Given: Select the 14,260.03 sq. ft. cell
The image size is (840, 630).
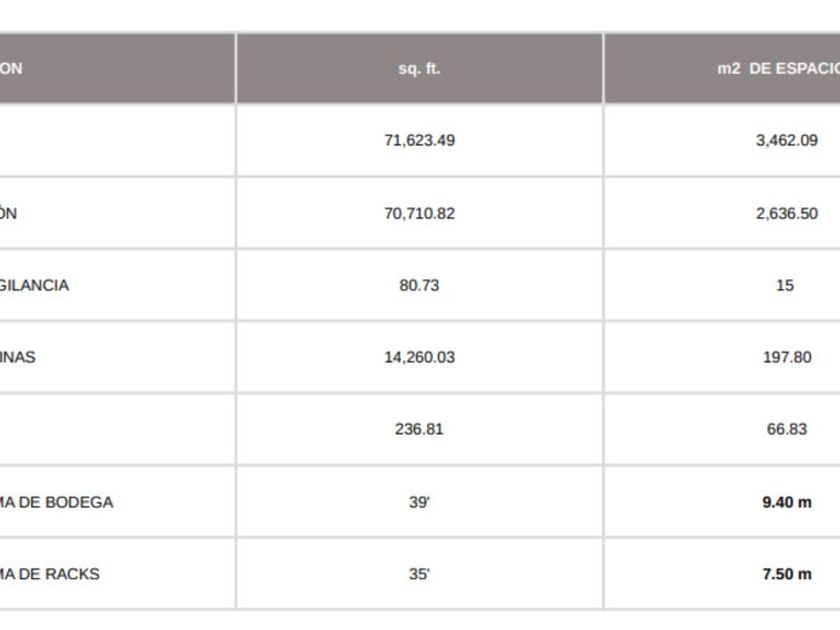Looking at the screenshot, I should point(419,357).
